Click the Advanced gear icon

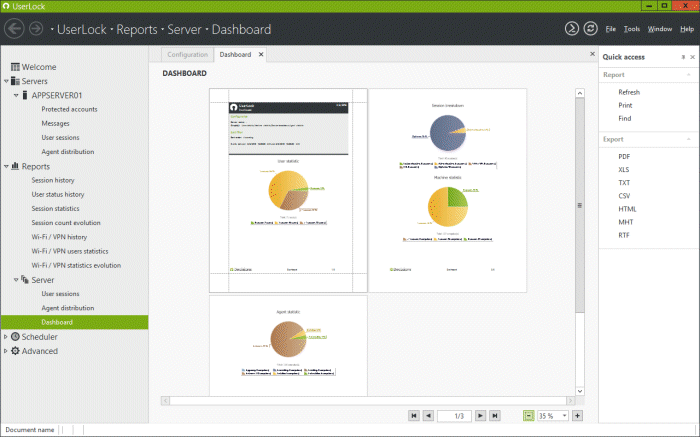tap(15, 351)
